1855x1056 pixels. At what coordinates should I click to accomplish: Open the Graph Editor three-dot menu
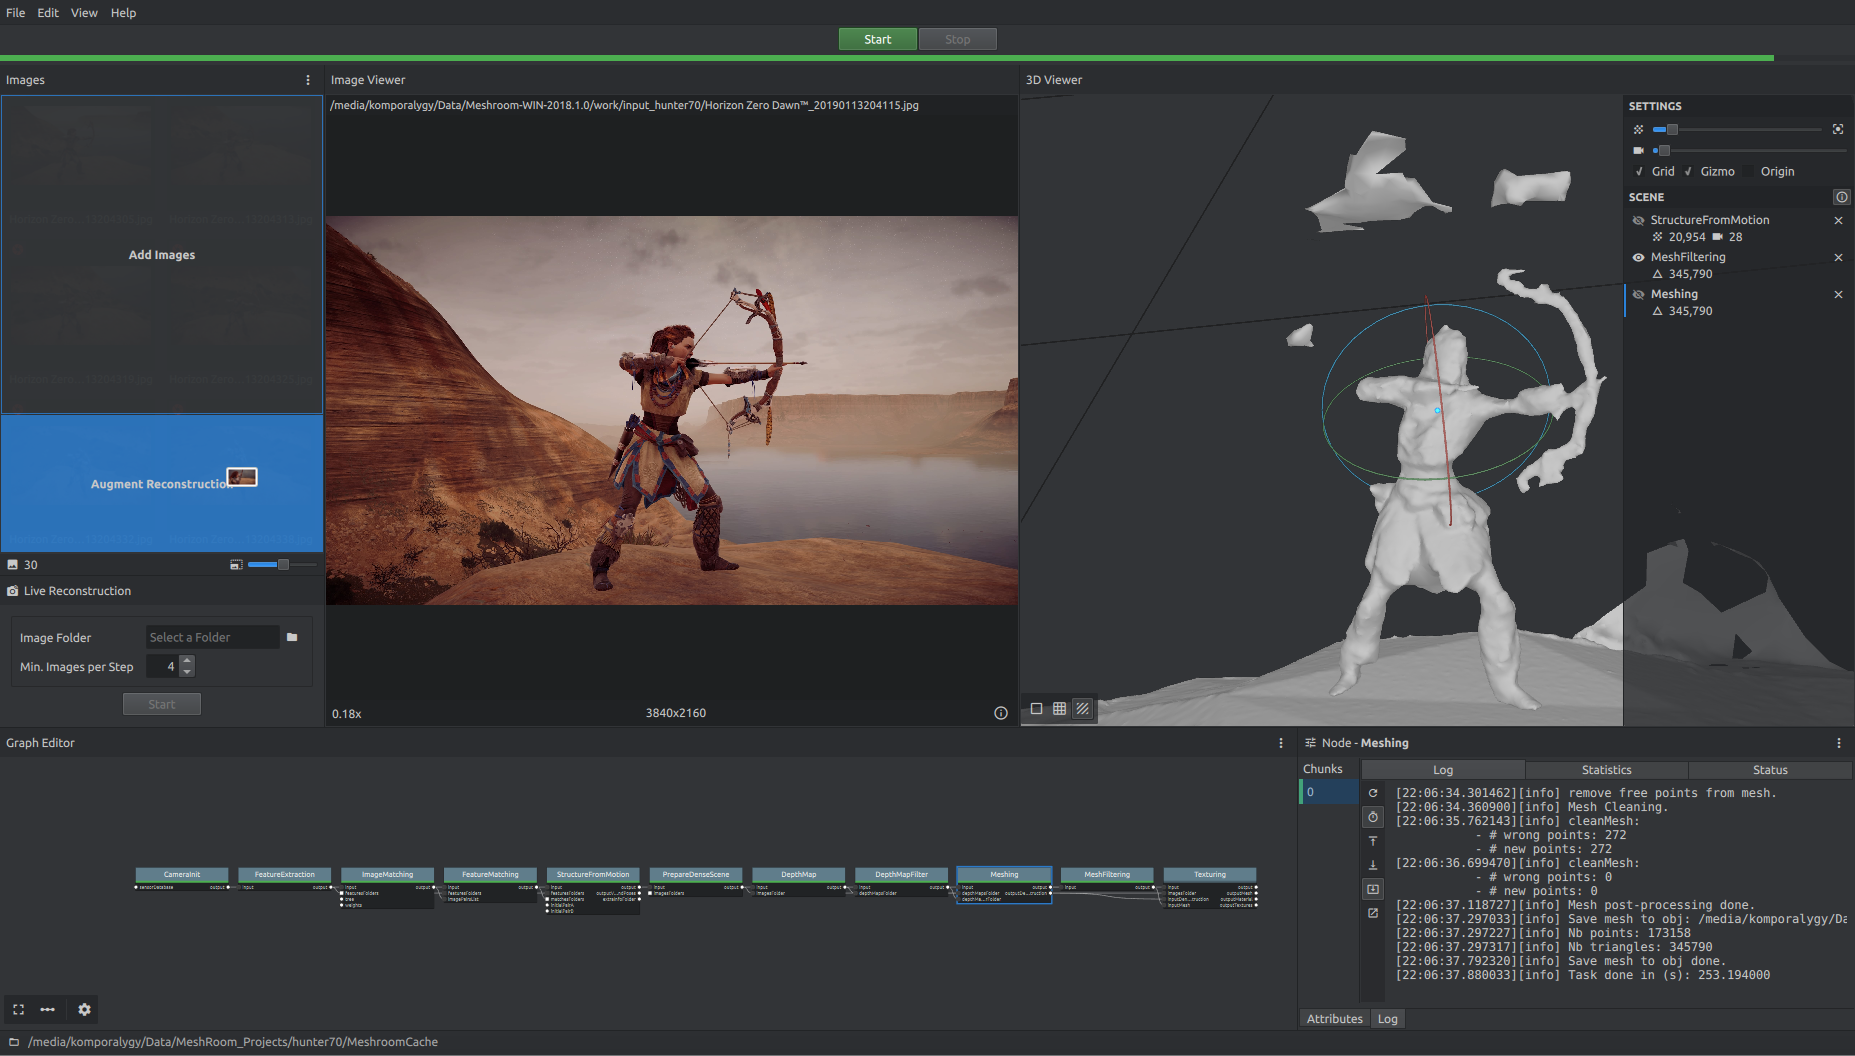(1281, 743)
